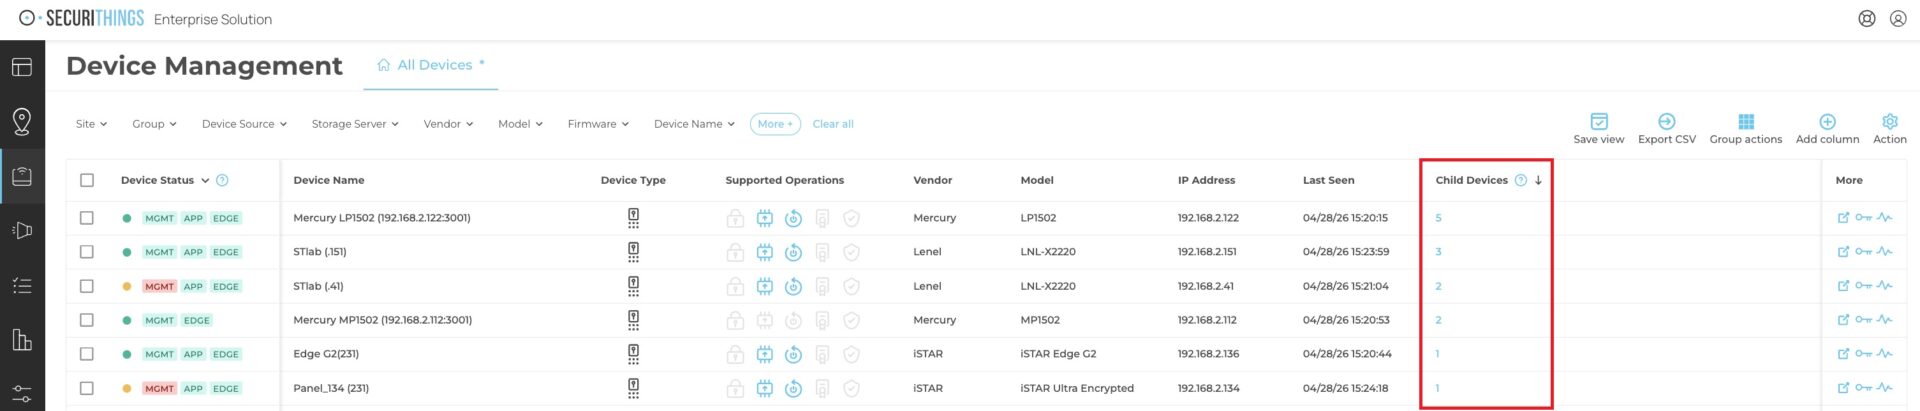
Task: Click the Add column plus icon
Action: [x=1827, y=121]
